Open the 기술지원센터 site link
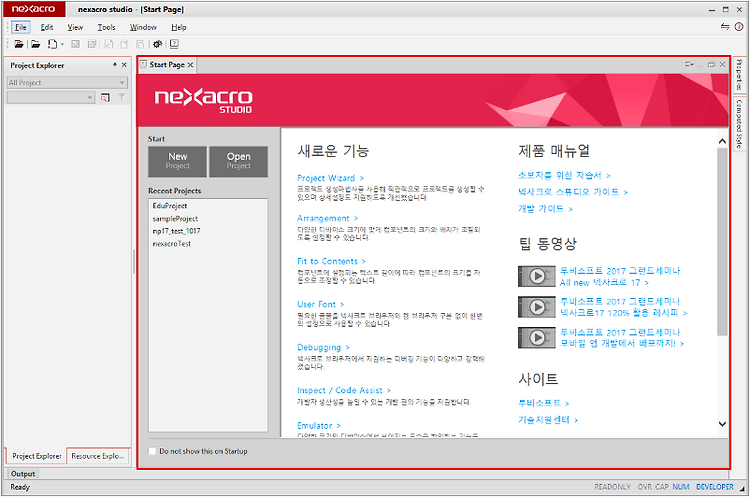Screen dimensions: 750x497 click(x=548, y=420)
